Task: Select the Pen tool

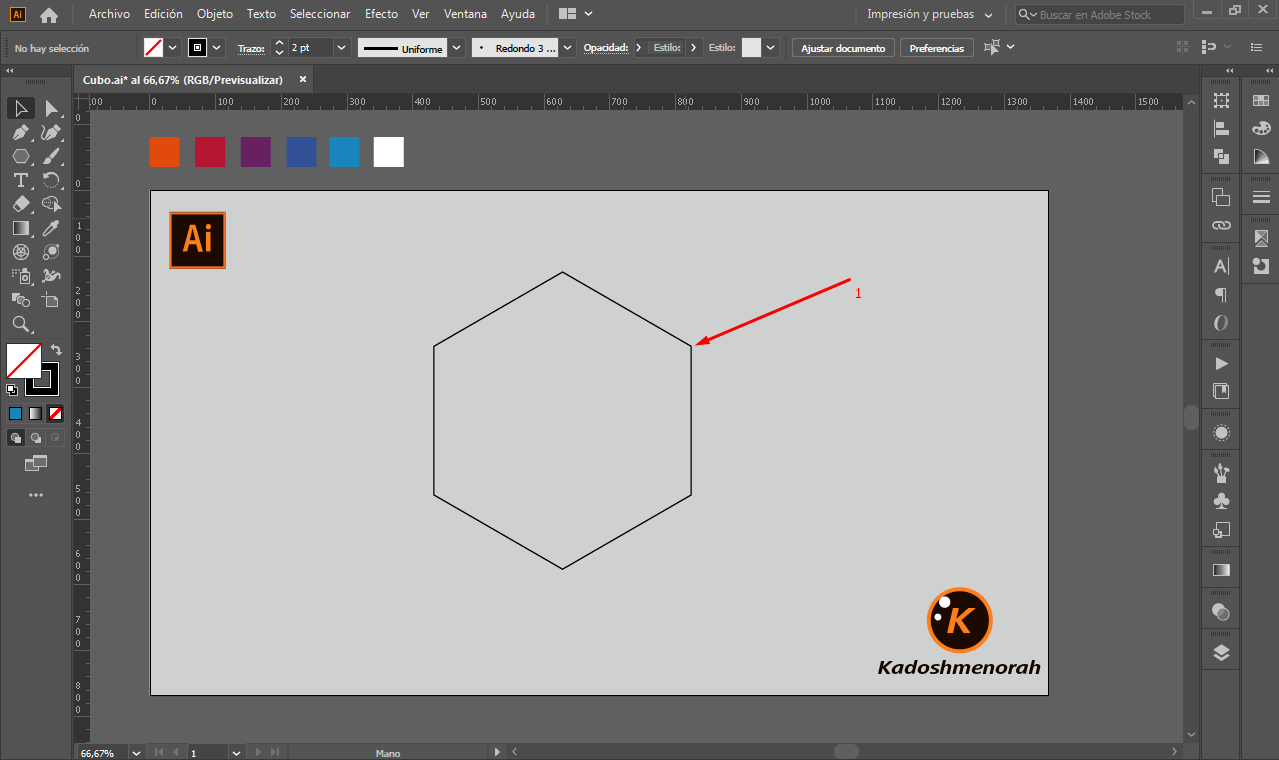Action: (21, 132)
